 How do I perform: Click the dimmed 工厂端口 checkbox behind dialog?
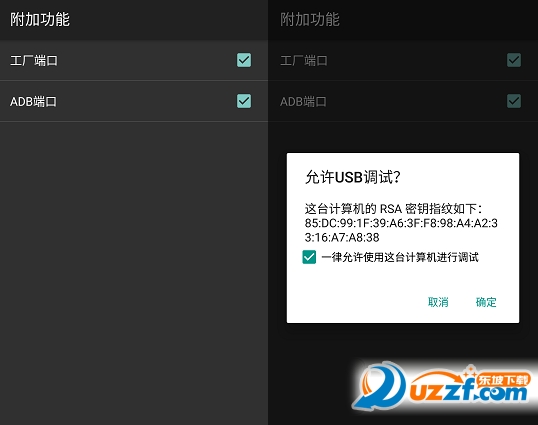pos(514,60)
